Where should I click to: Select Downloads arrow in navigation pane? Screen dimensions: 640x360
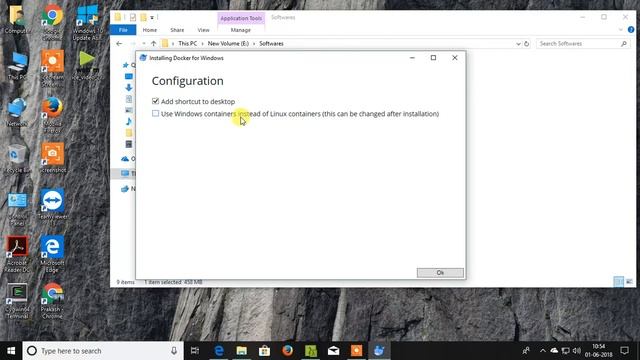click(129, 87)
